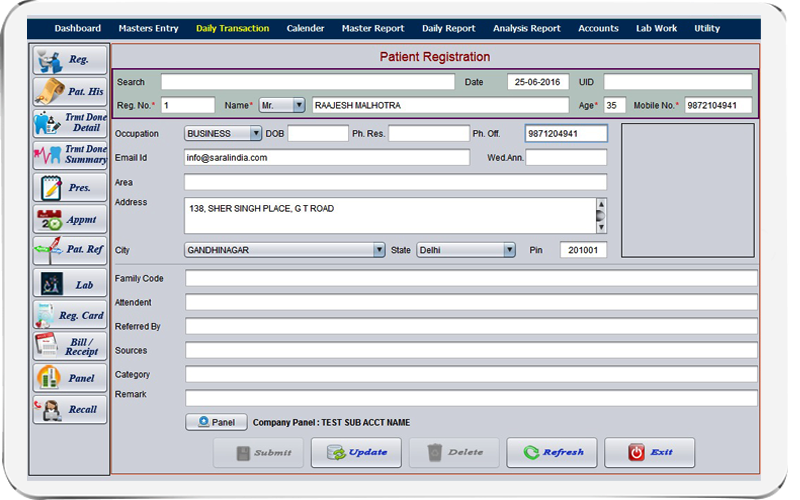Click the Refresh button
The height and width of the screenshot is (500, 800).
point(552,453)
